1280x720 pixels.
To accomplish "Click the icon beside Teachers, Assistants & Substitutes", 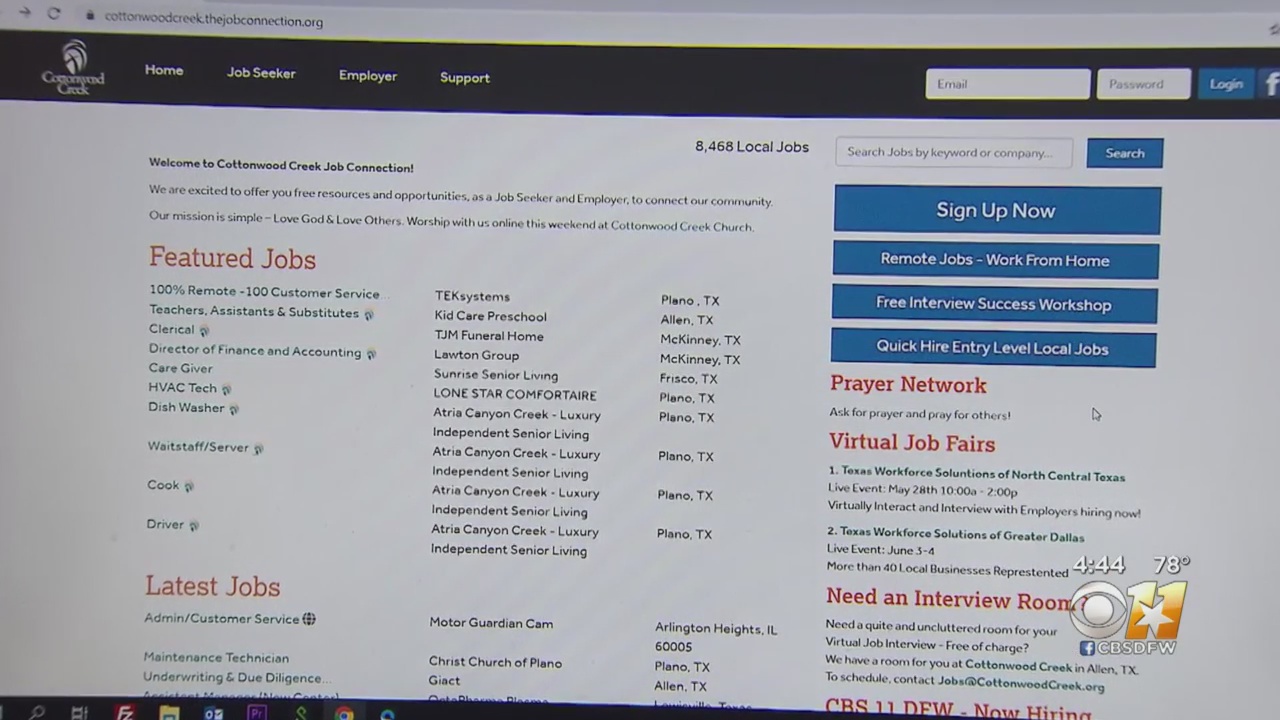I will [x=369, y=314].
